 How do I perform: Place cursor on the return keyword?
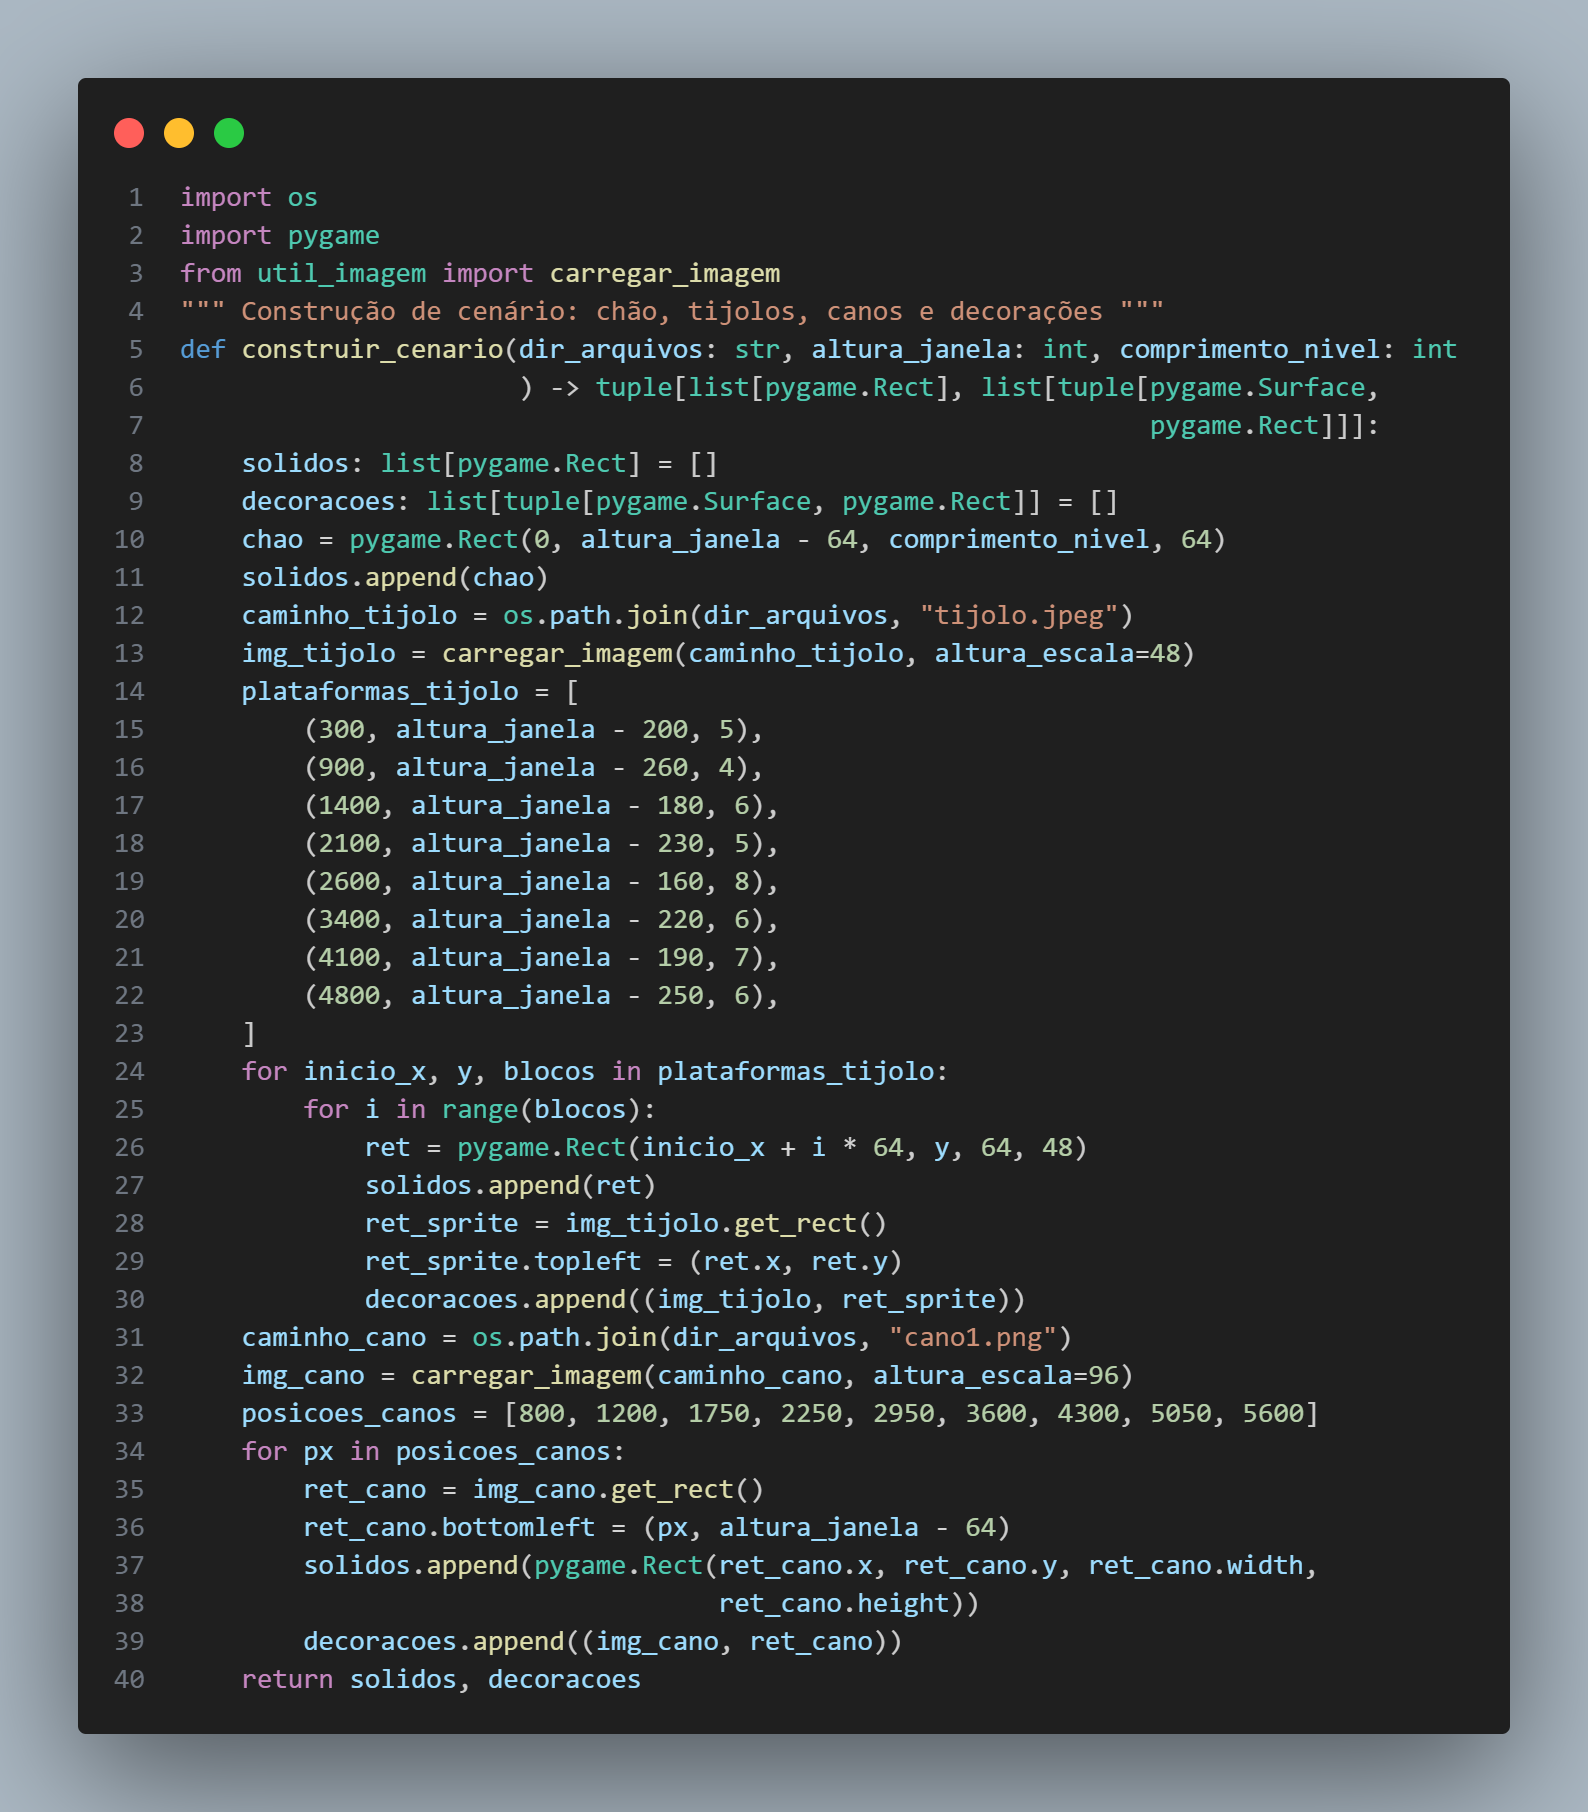coord(286,1679)
